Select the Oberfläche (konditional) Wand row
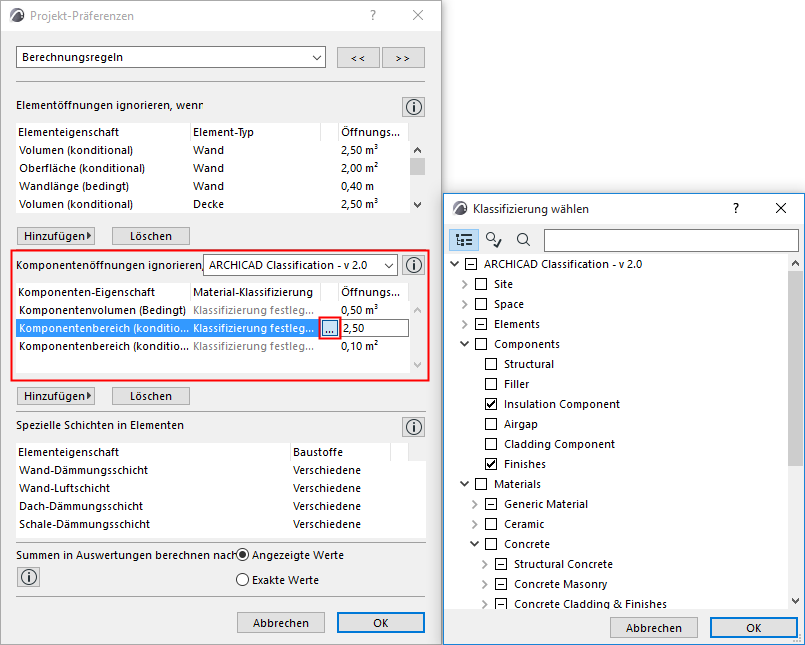Viewport: 805px width, 645px height. pyautogui.click(x=213, y=168)
